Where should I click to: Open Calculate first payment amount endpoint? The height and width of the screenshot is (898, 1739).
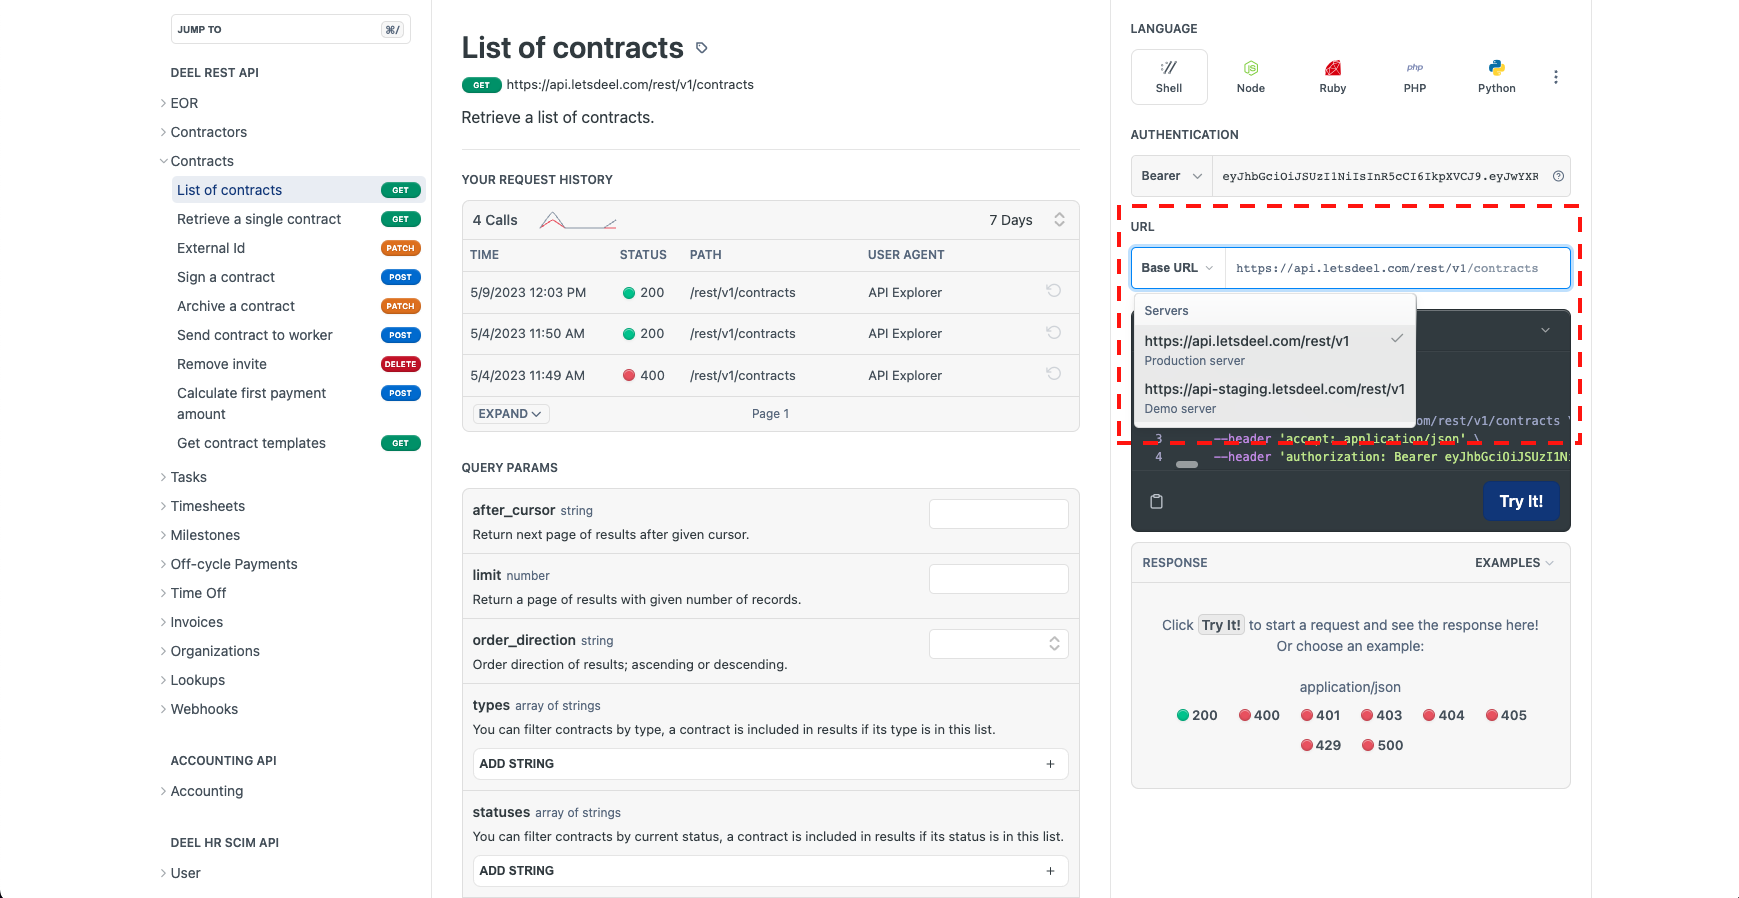tap(298, 403)
